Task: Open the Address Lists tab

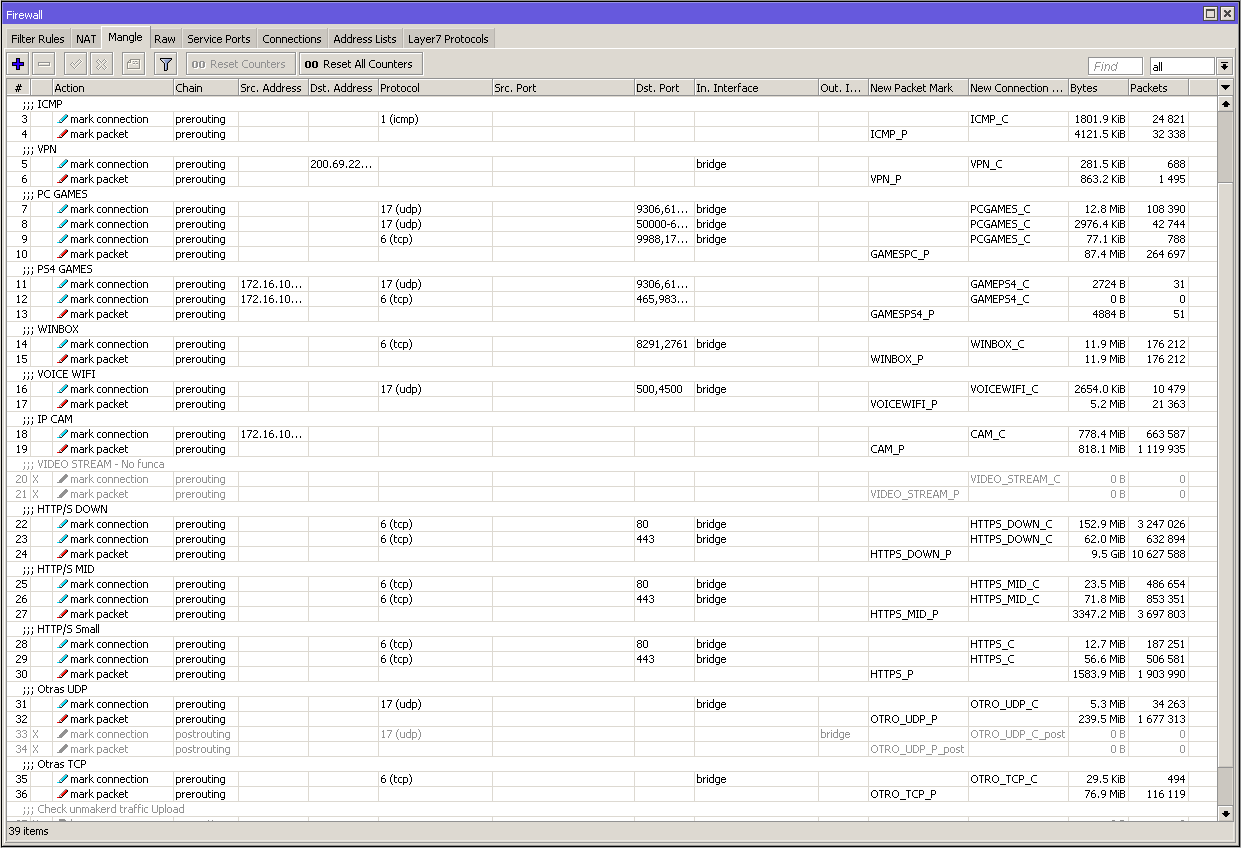Action: pos(365,39)
